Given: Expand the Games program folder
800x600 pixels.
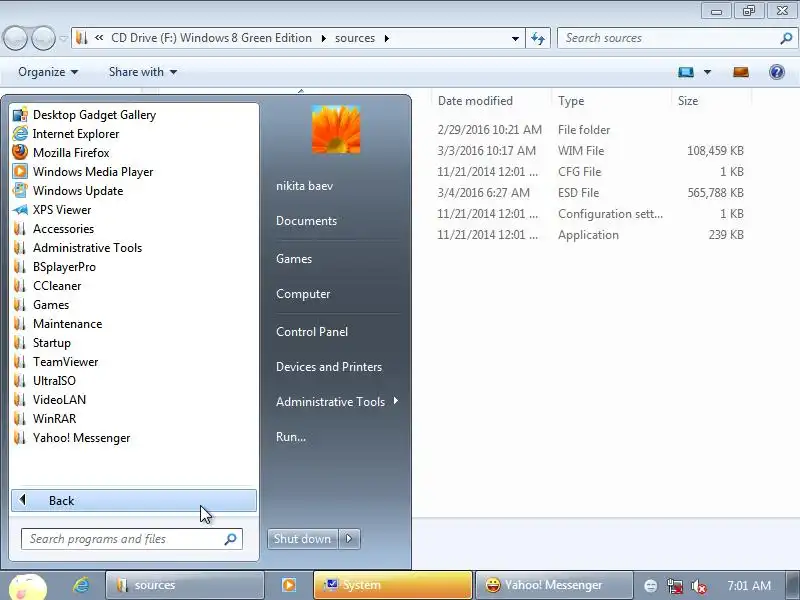Looking at the screenshot, I should (51, 305).
